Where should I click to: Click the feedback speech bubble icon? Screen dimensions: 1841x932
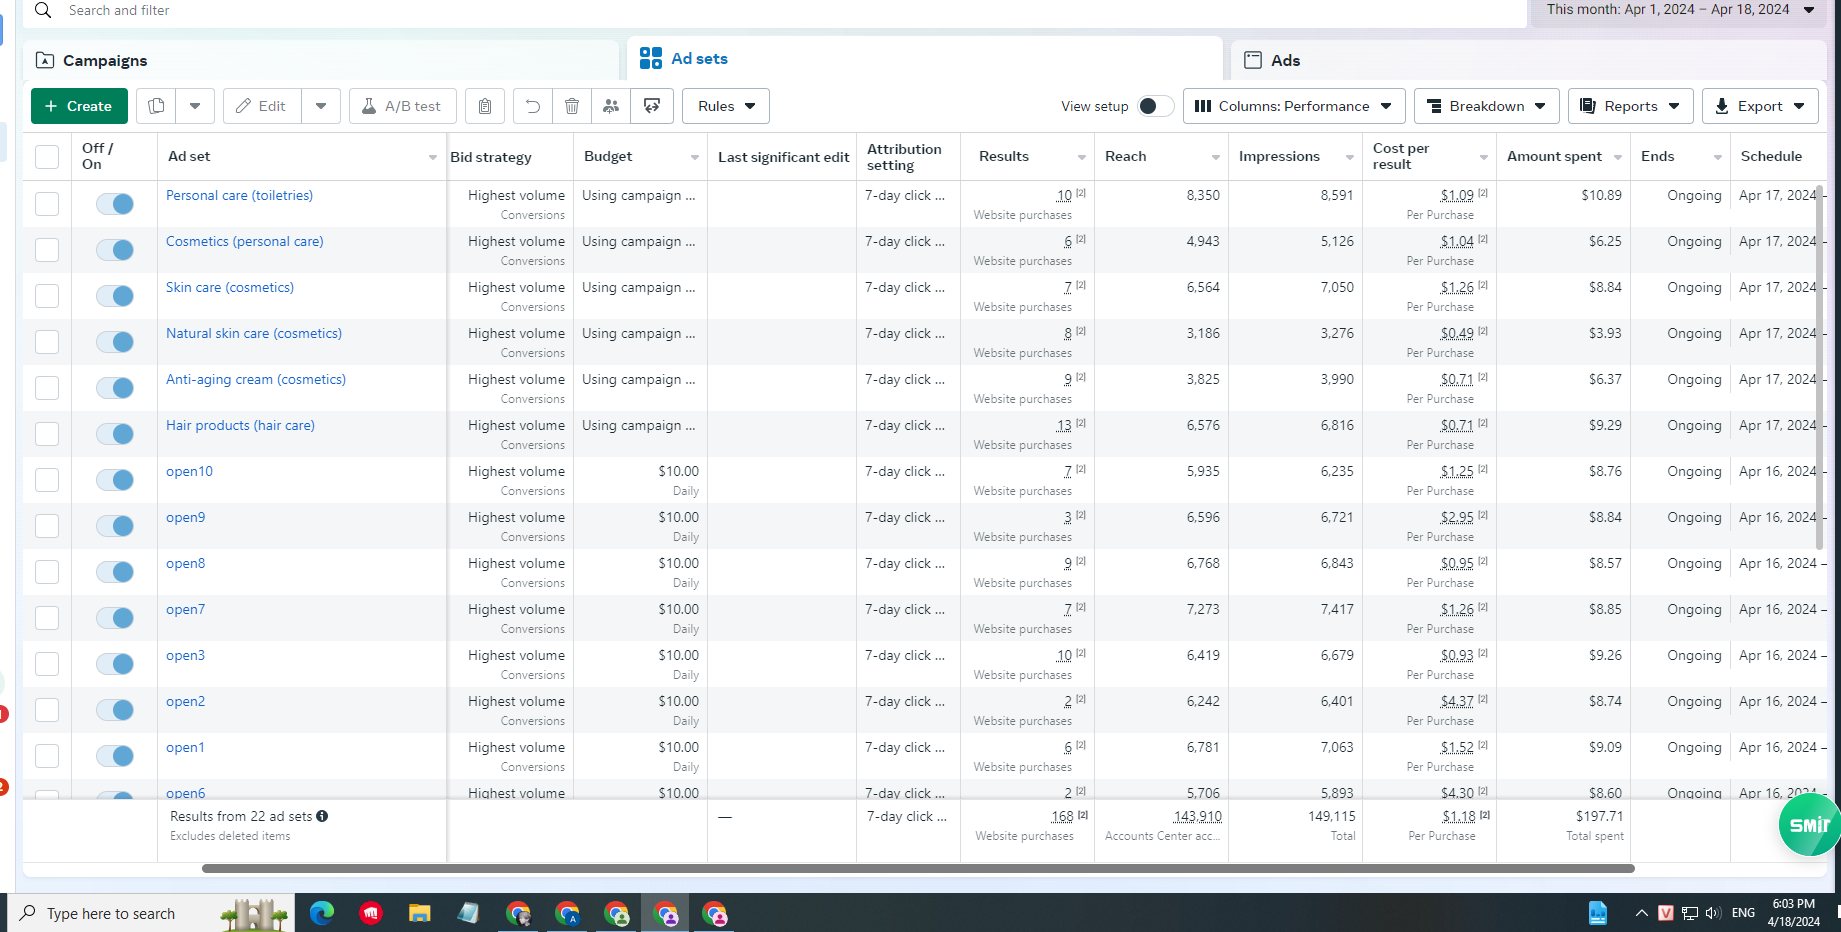[652, 106]
